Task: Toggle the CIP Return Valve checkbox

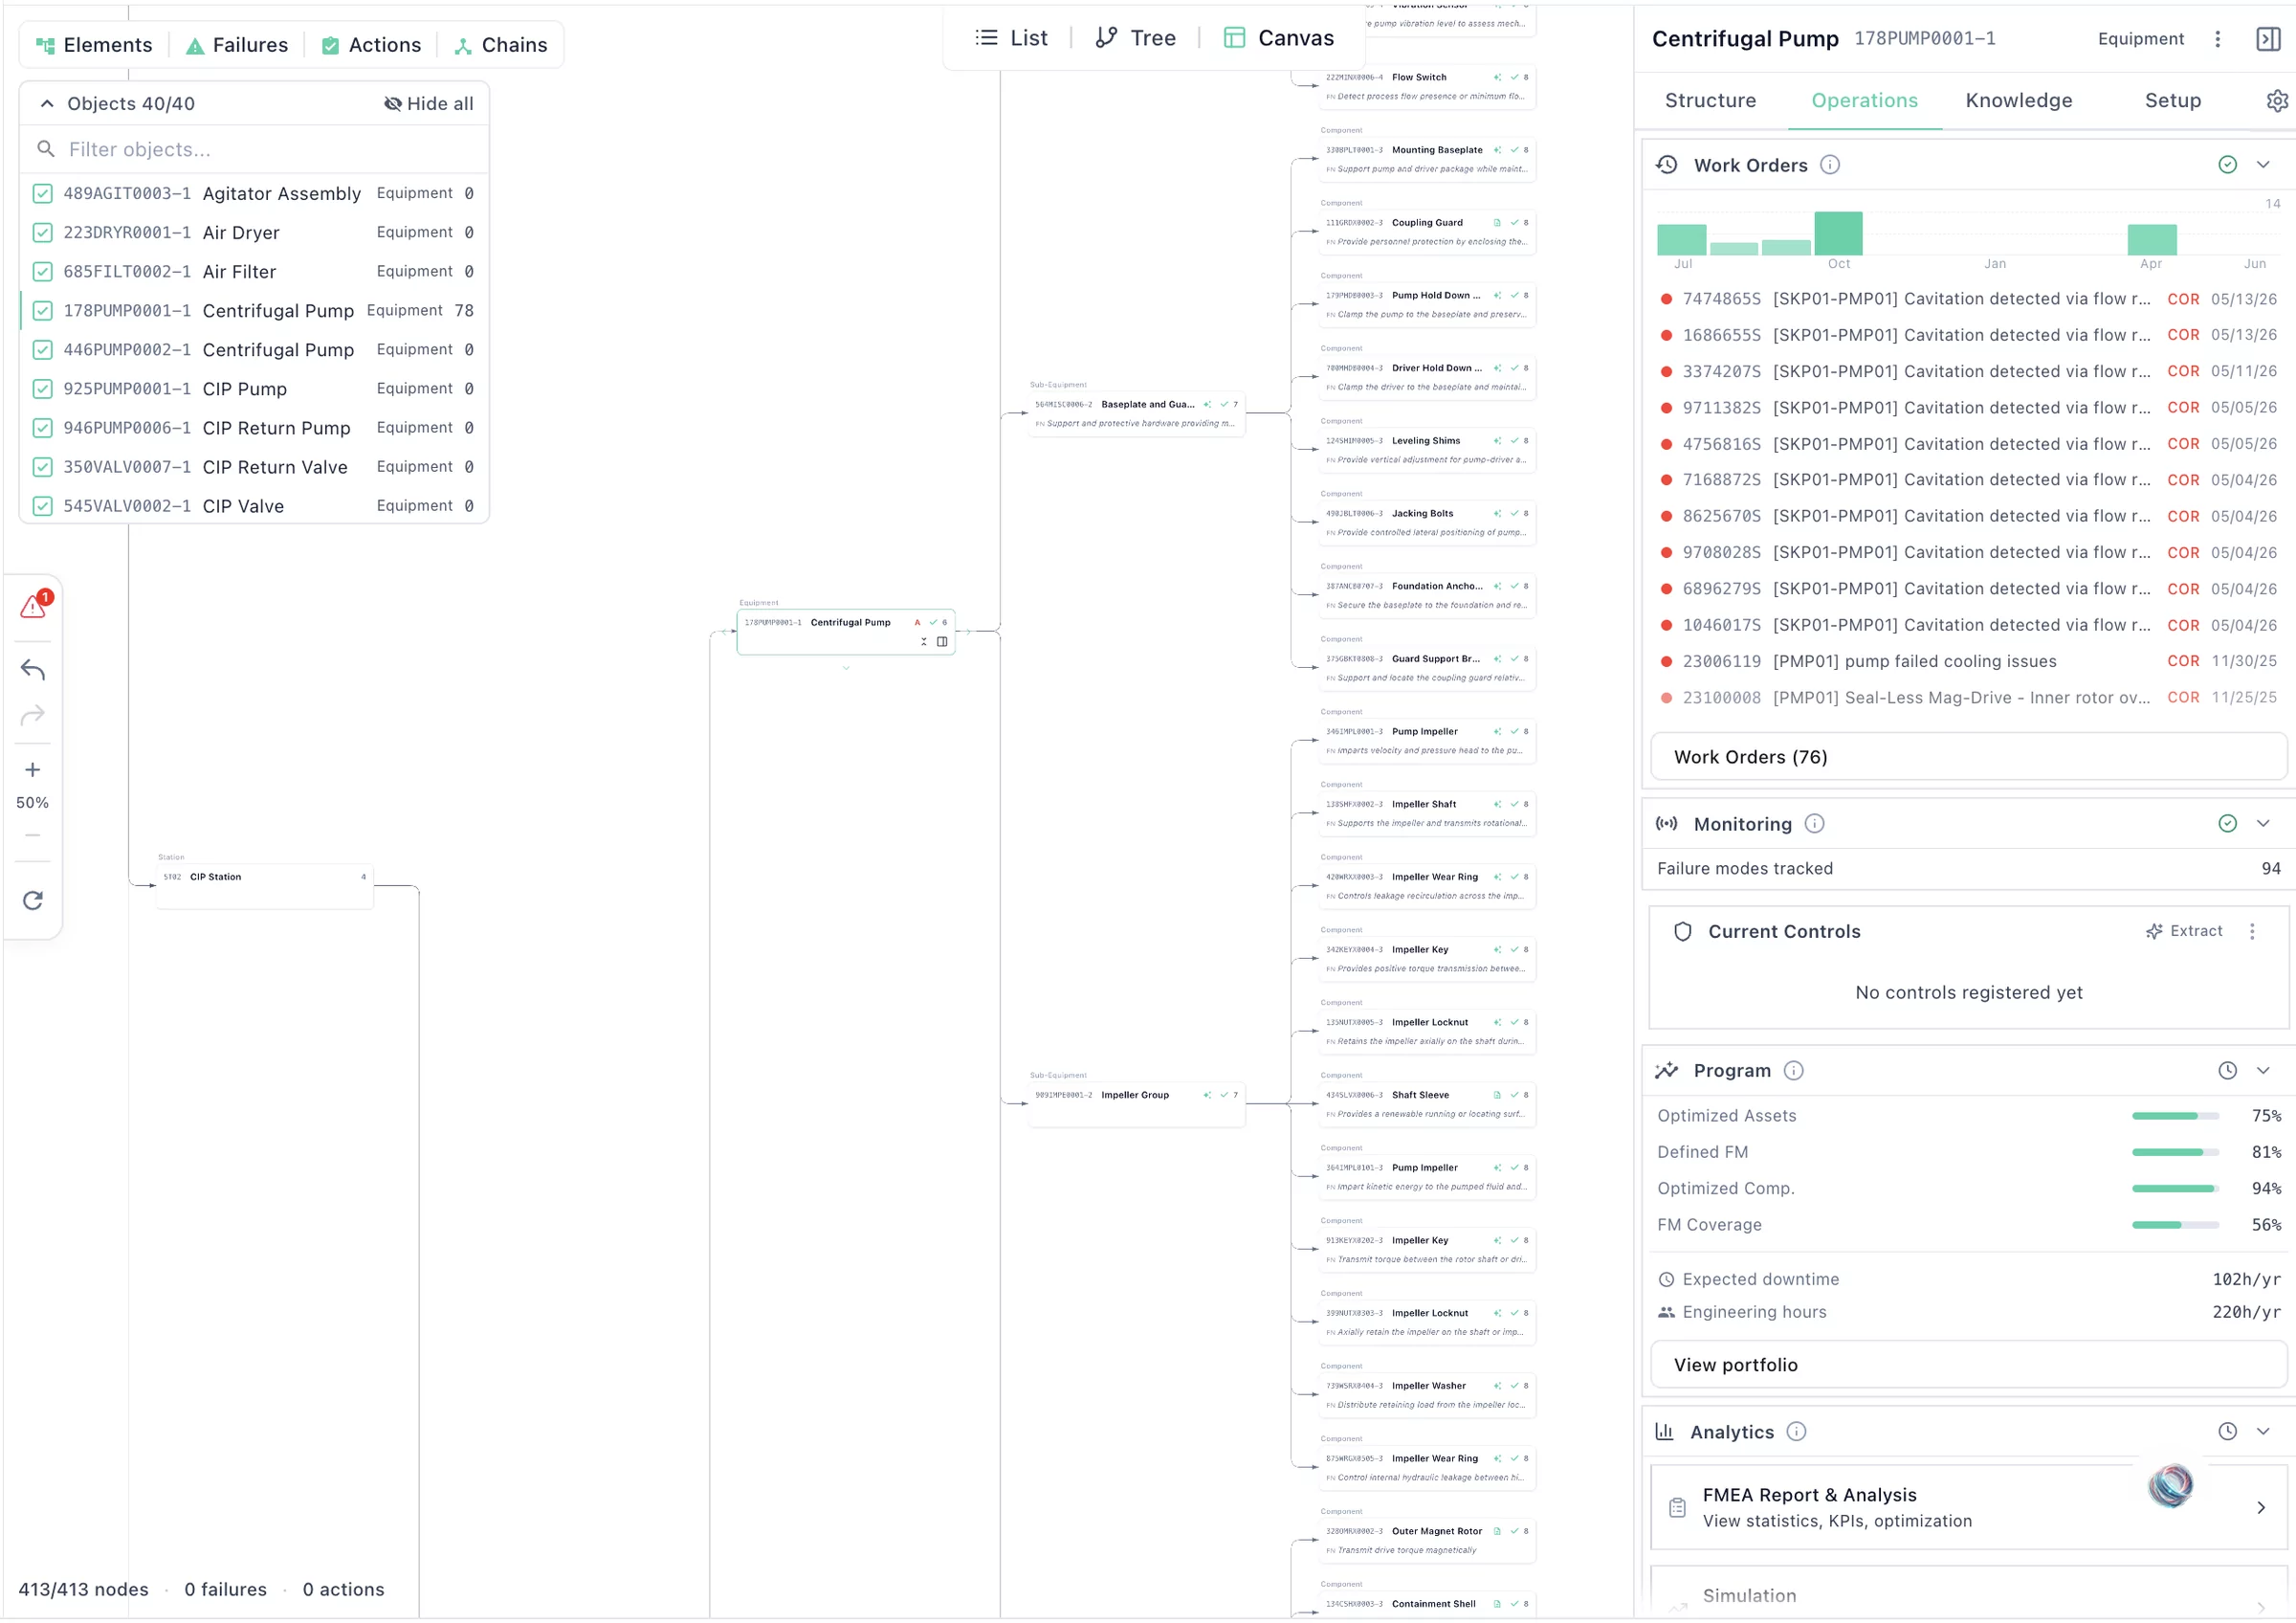Action: coord(43,467)
